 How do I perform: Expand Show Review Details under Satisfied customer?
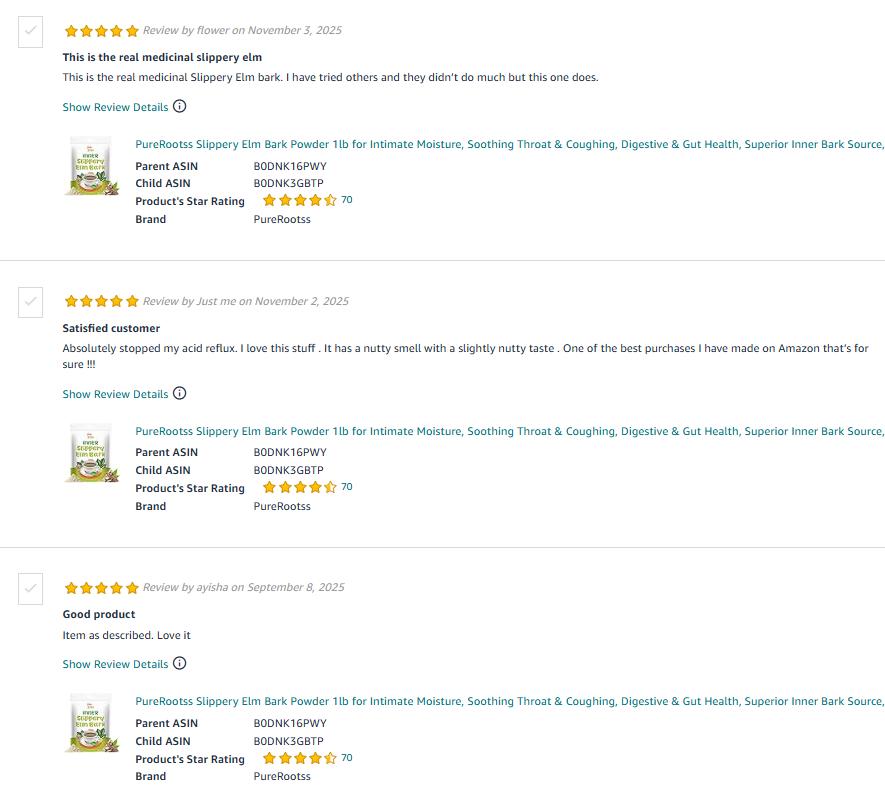(x=115, y=394)
